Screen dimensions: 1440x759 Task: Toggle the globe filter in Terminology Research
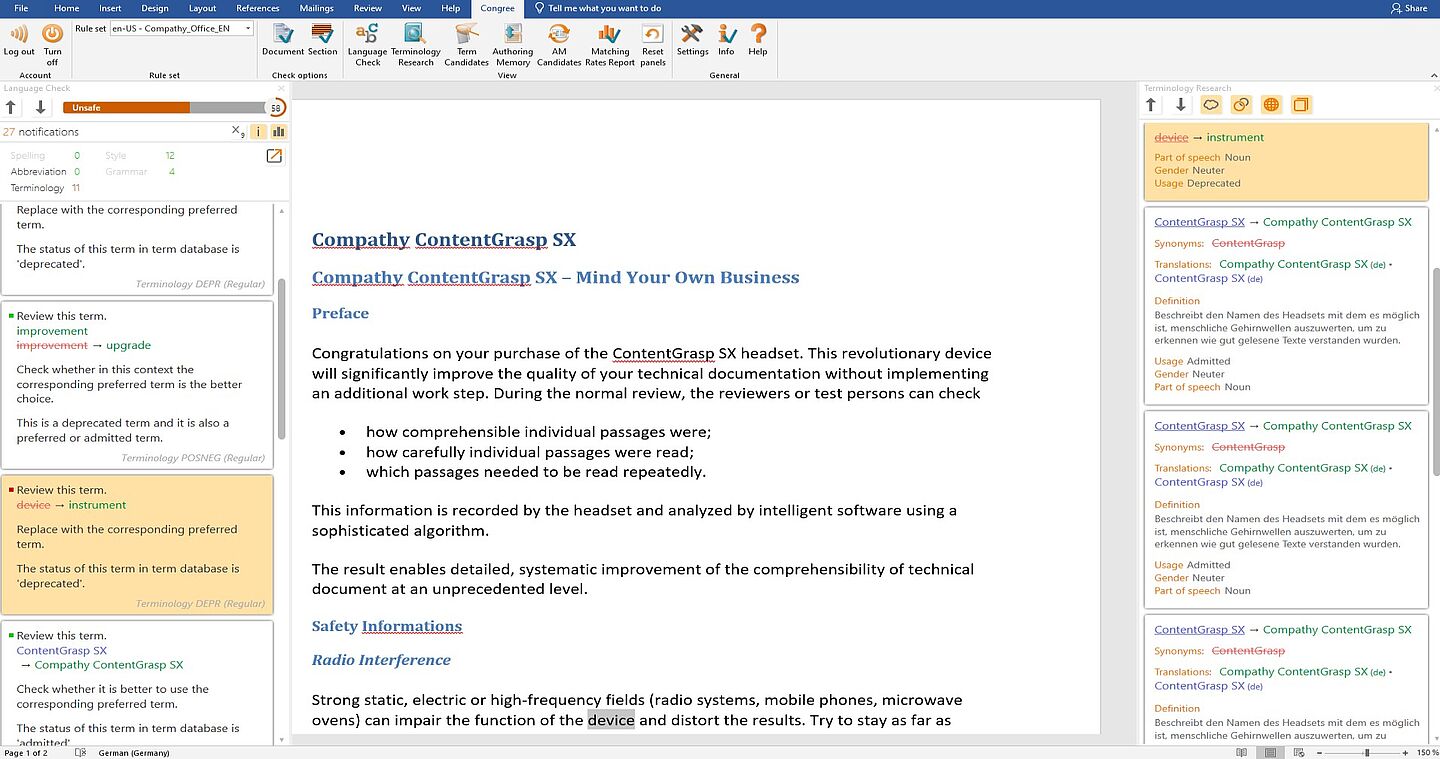[1271, 105]
